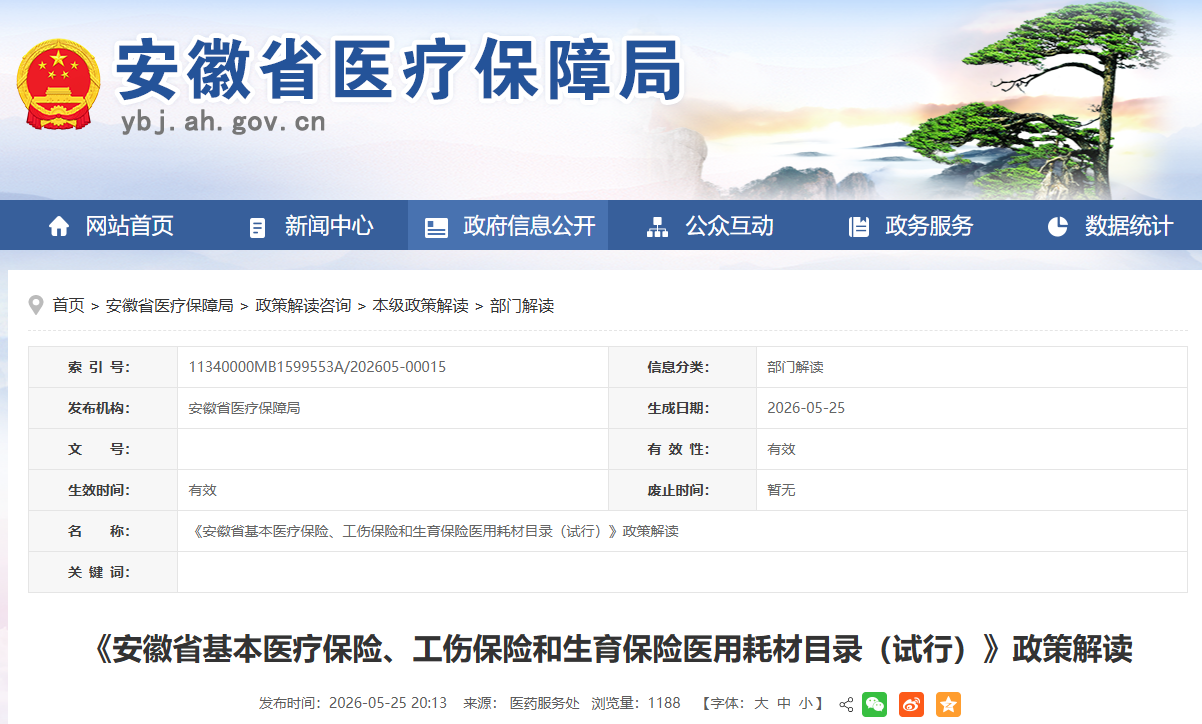
Task: Go to 首页 breadcrumb link
Action: pyautogui.click(x=69, y=305)
